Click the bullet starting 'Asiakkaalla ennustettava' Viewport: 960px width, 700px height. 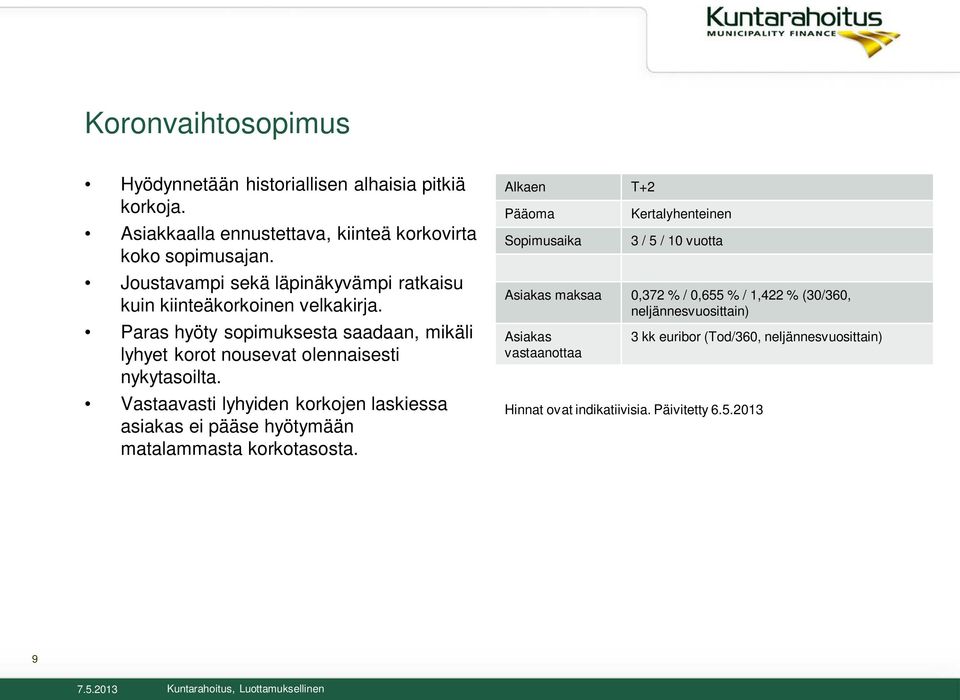pyautogui.click(x=298, y=244)
